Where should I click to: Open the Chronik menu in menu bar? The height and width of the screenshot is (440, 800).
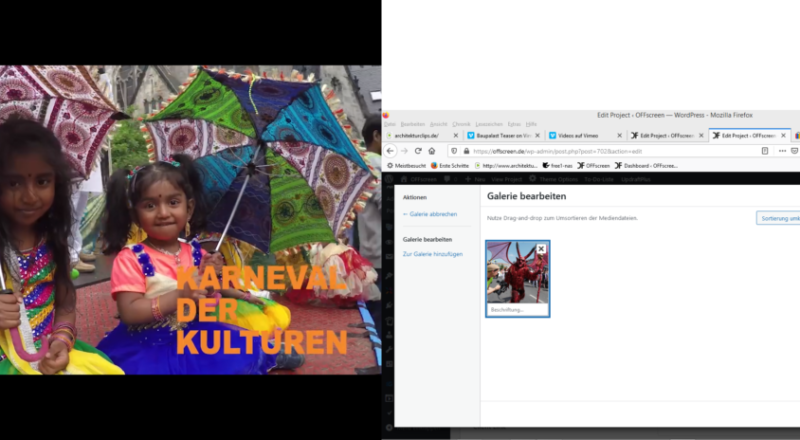point(461,124)
